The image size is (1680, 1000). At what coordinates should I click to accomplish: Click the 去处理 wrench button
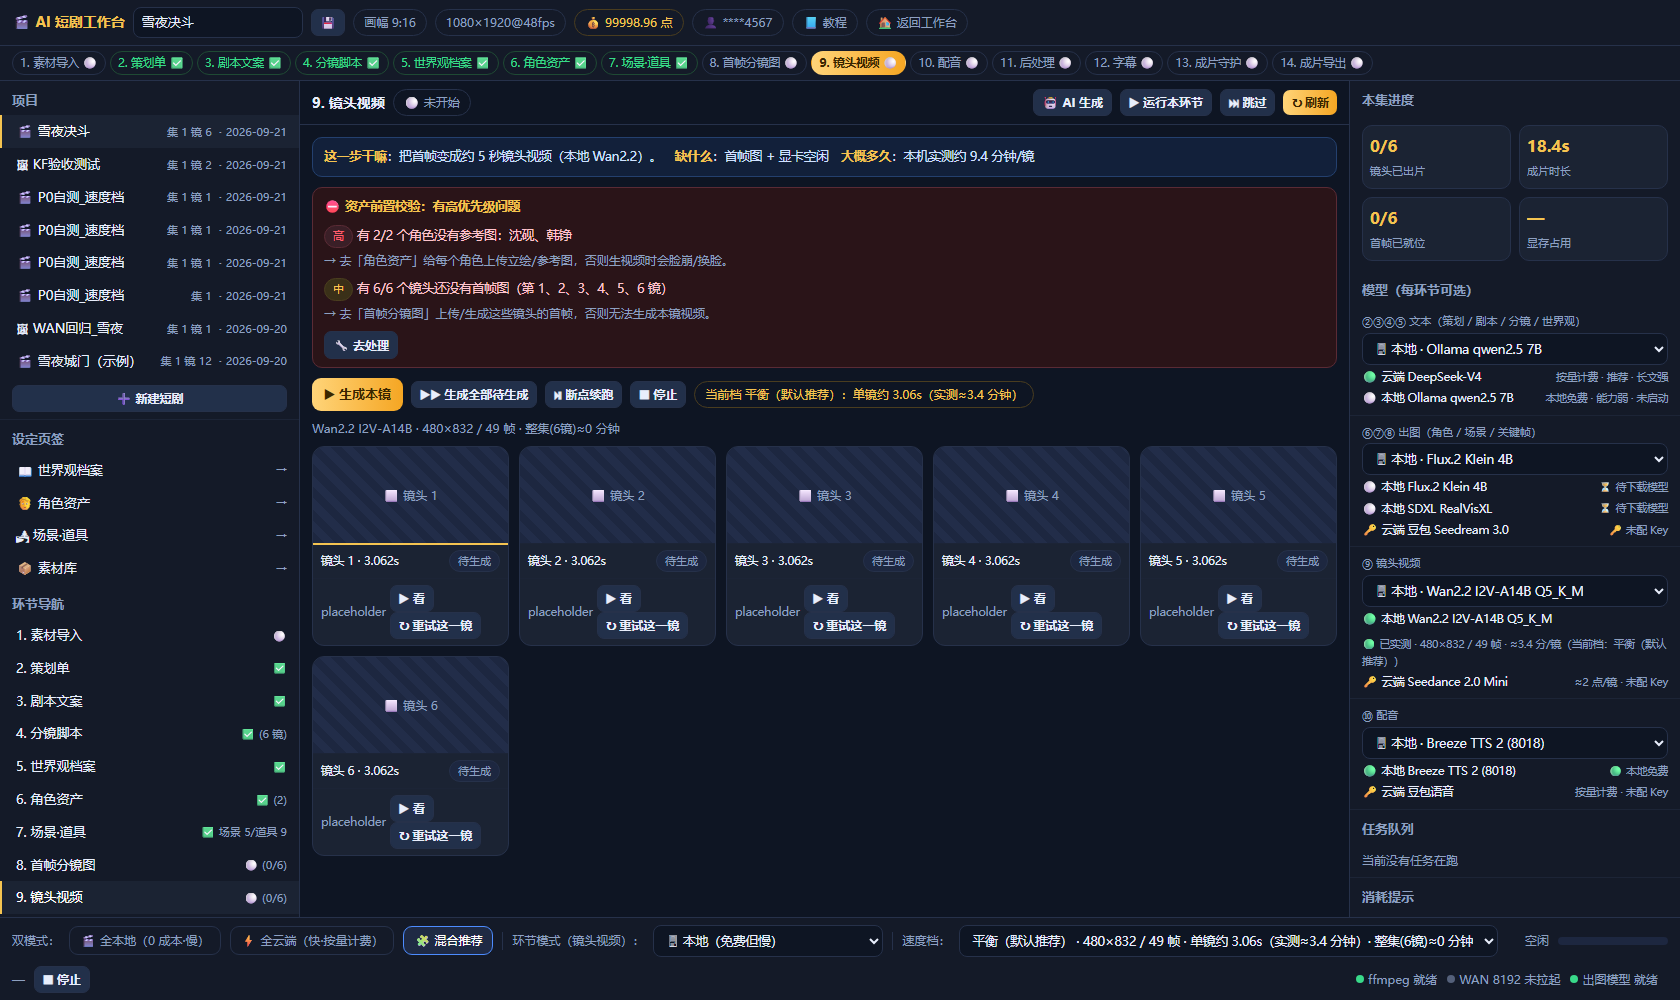click(x=361, y=345)
